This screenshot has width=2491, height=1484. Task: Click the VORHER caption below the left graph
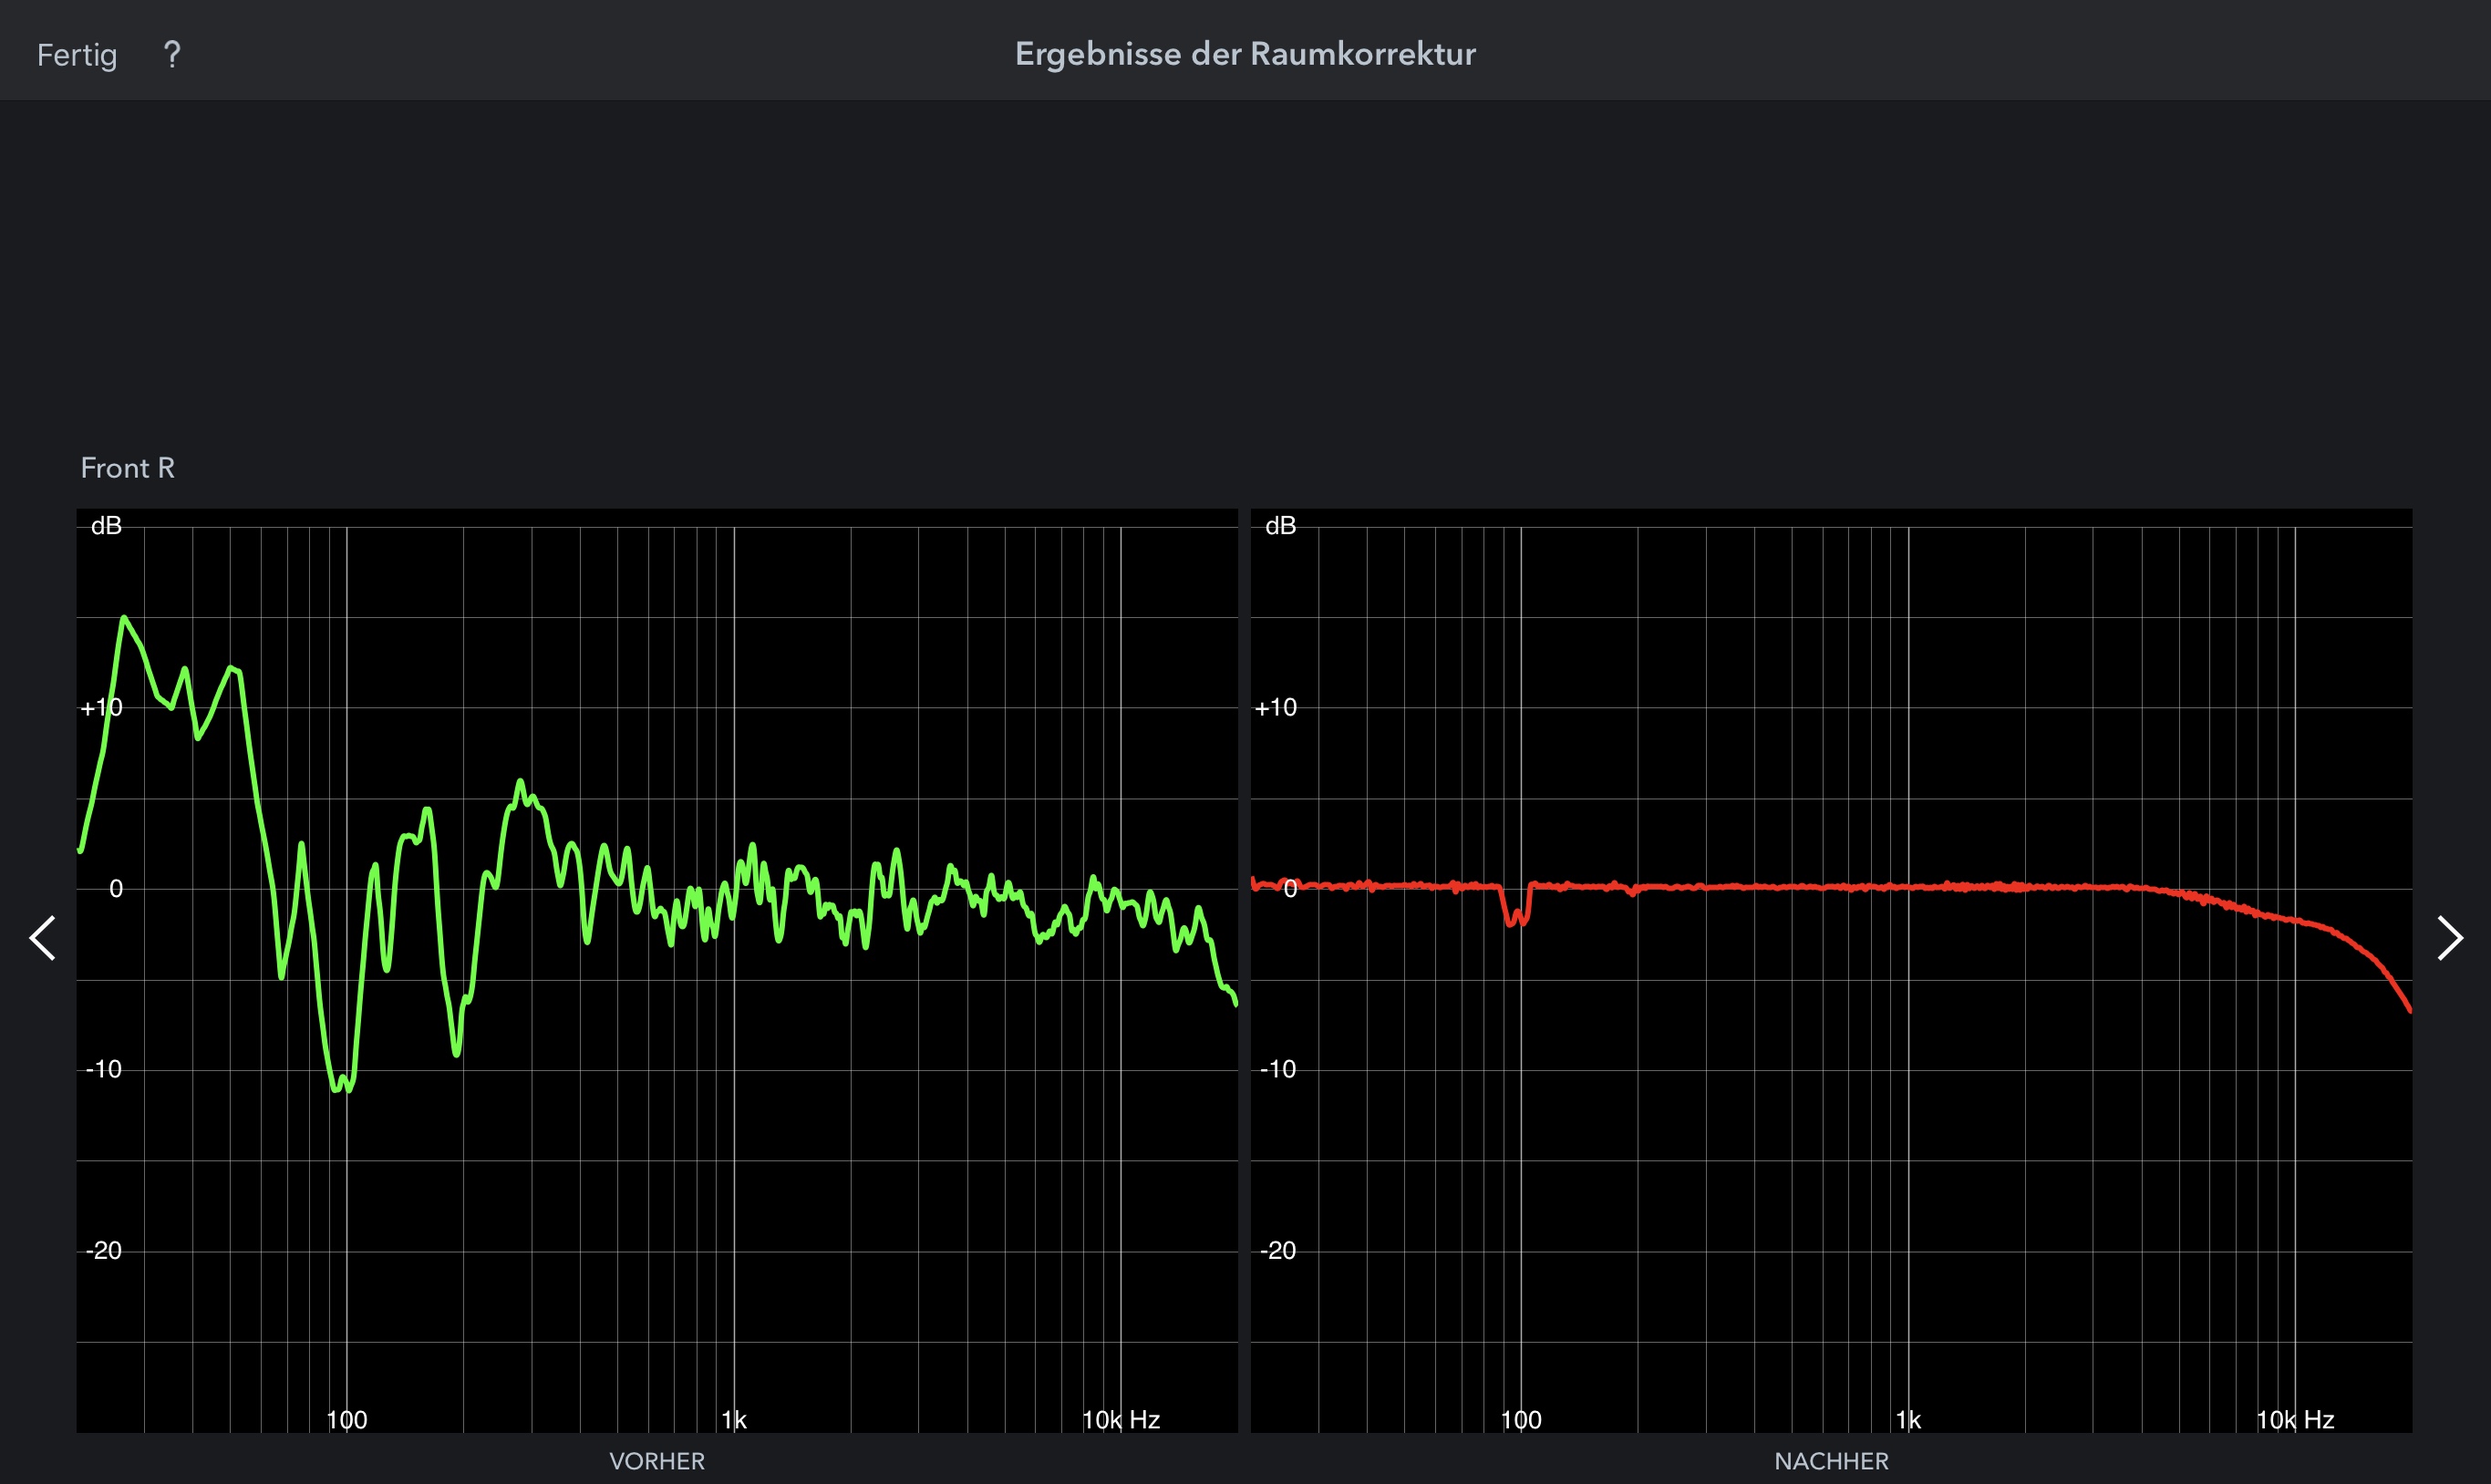point(657,1461)
